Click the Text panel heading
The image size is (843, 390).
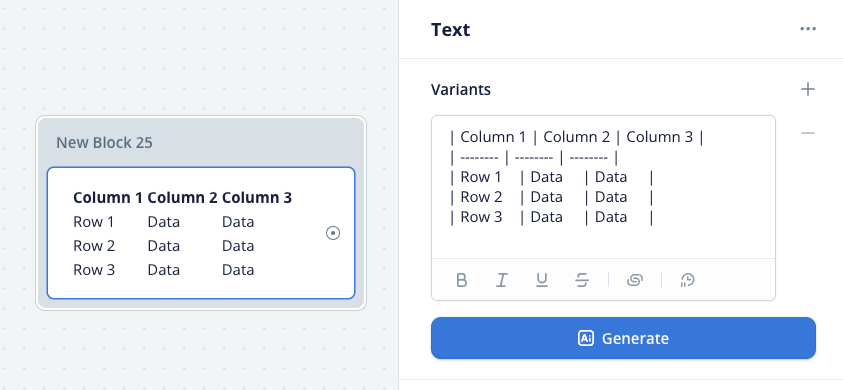point(450,30)
